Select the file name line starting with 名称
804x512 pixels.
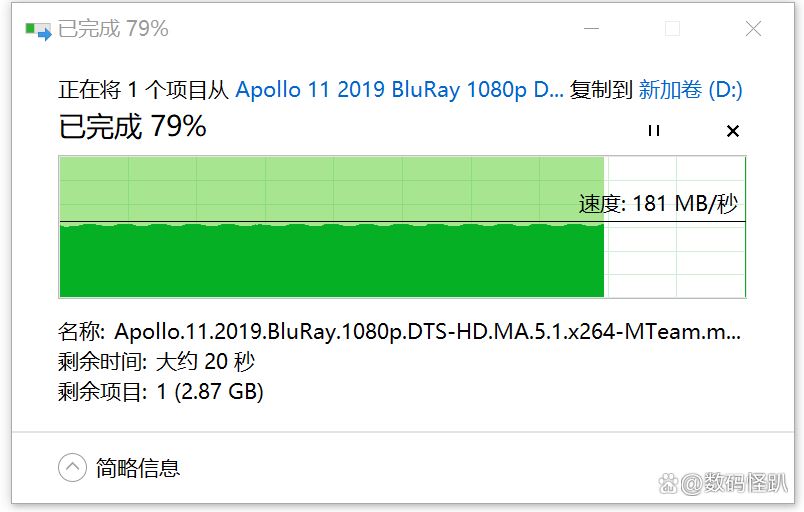[x=400, y=332]
